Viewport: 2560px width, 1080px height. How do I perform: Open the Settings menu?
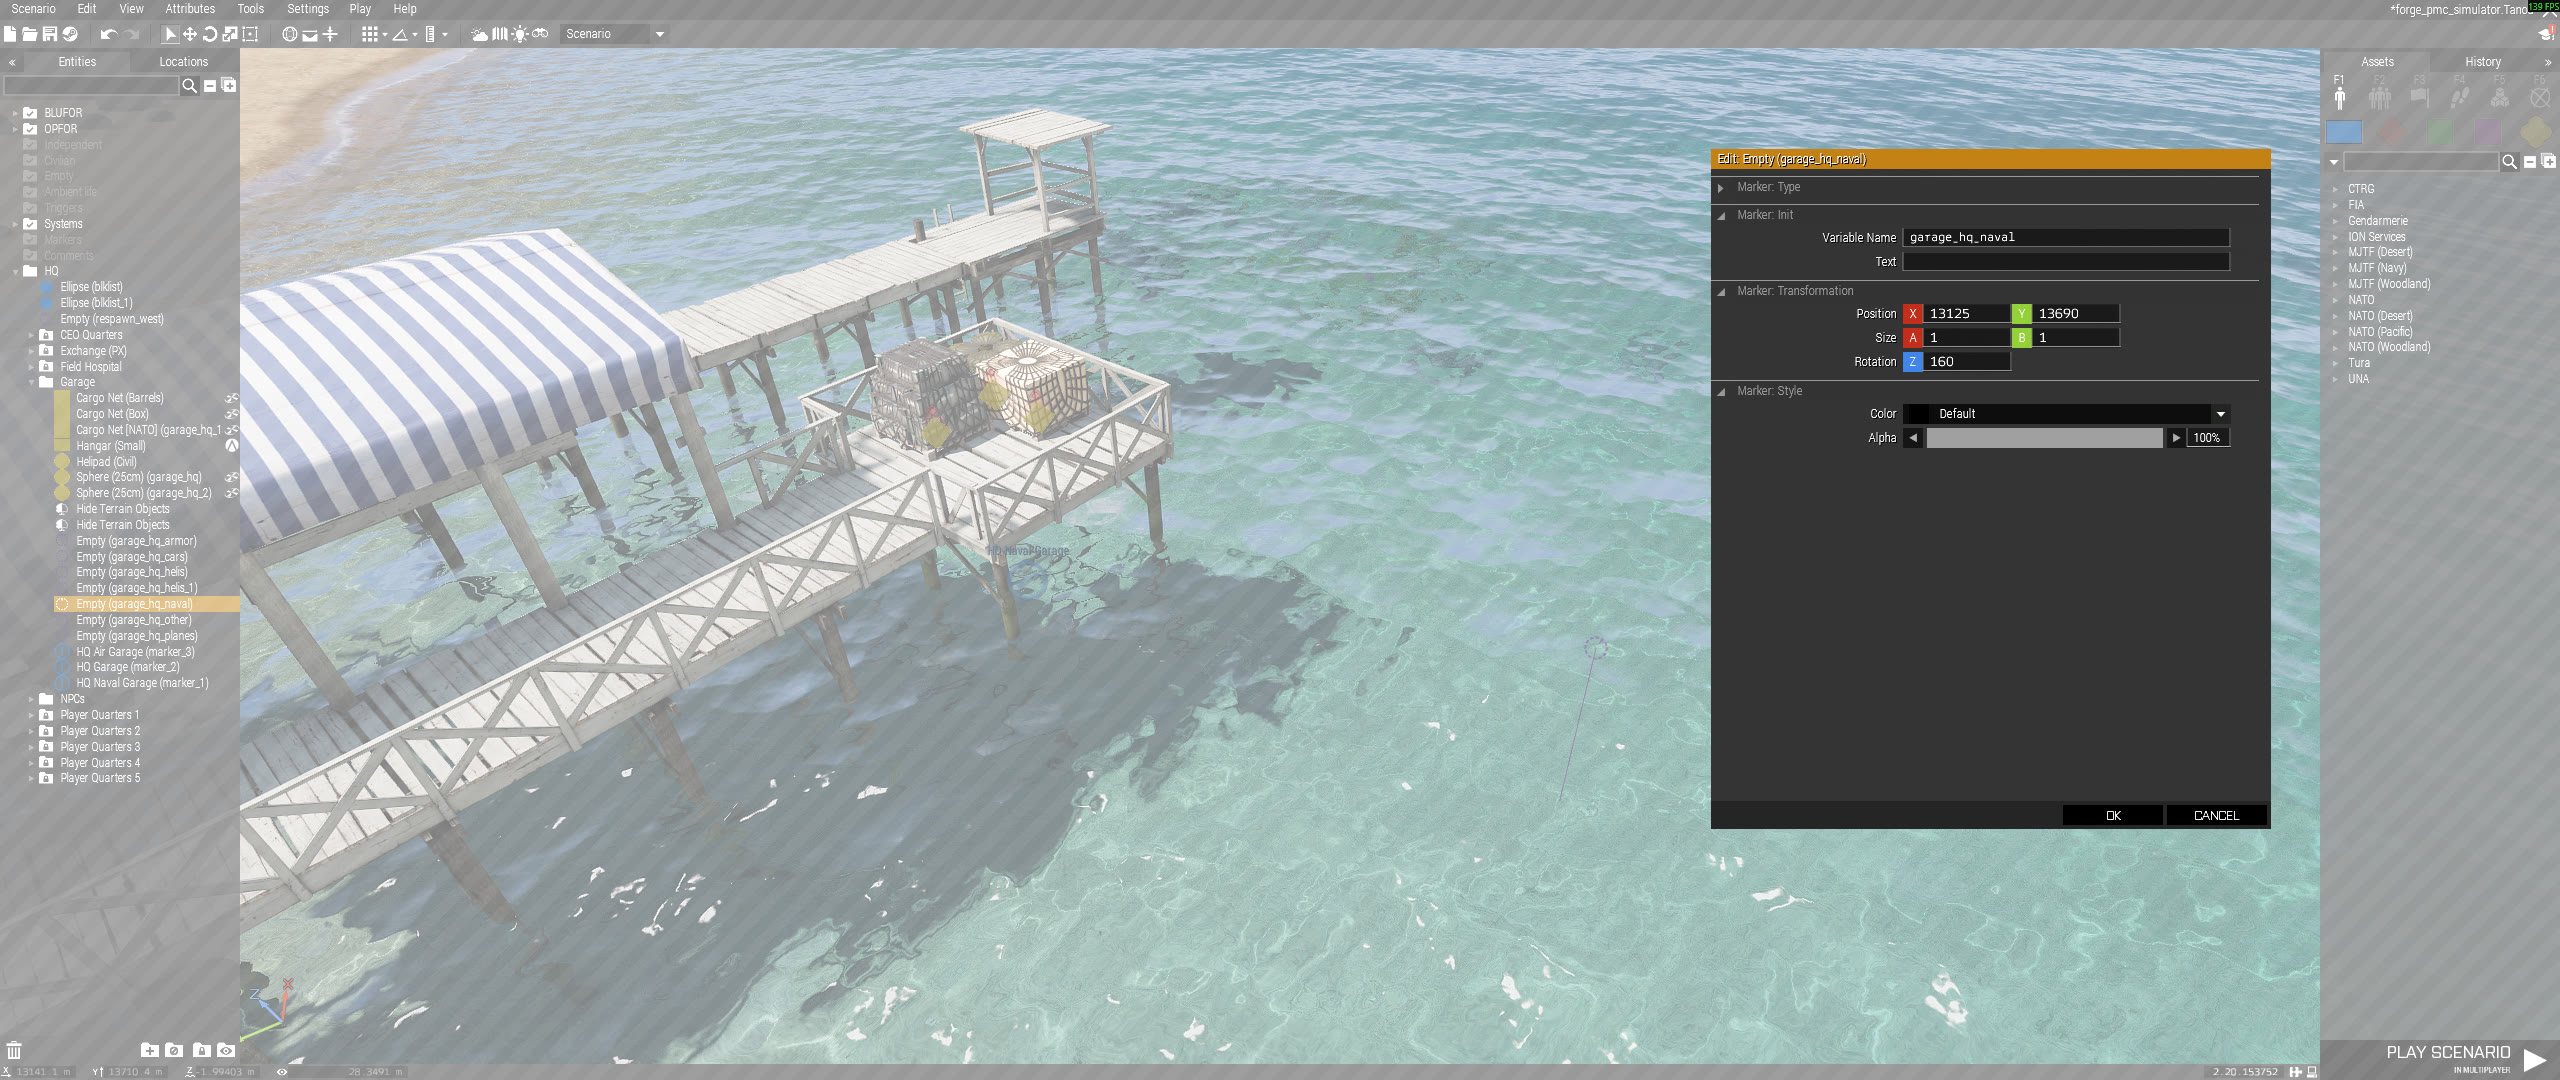coord(308,9)
